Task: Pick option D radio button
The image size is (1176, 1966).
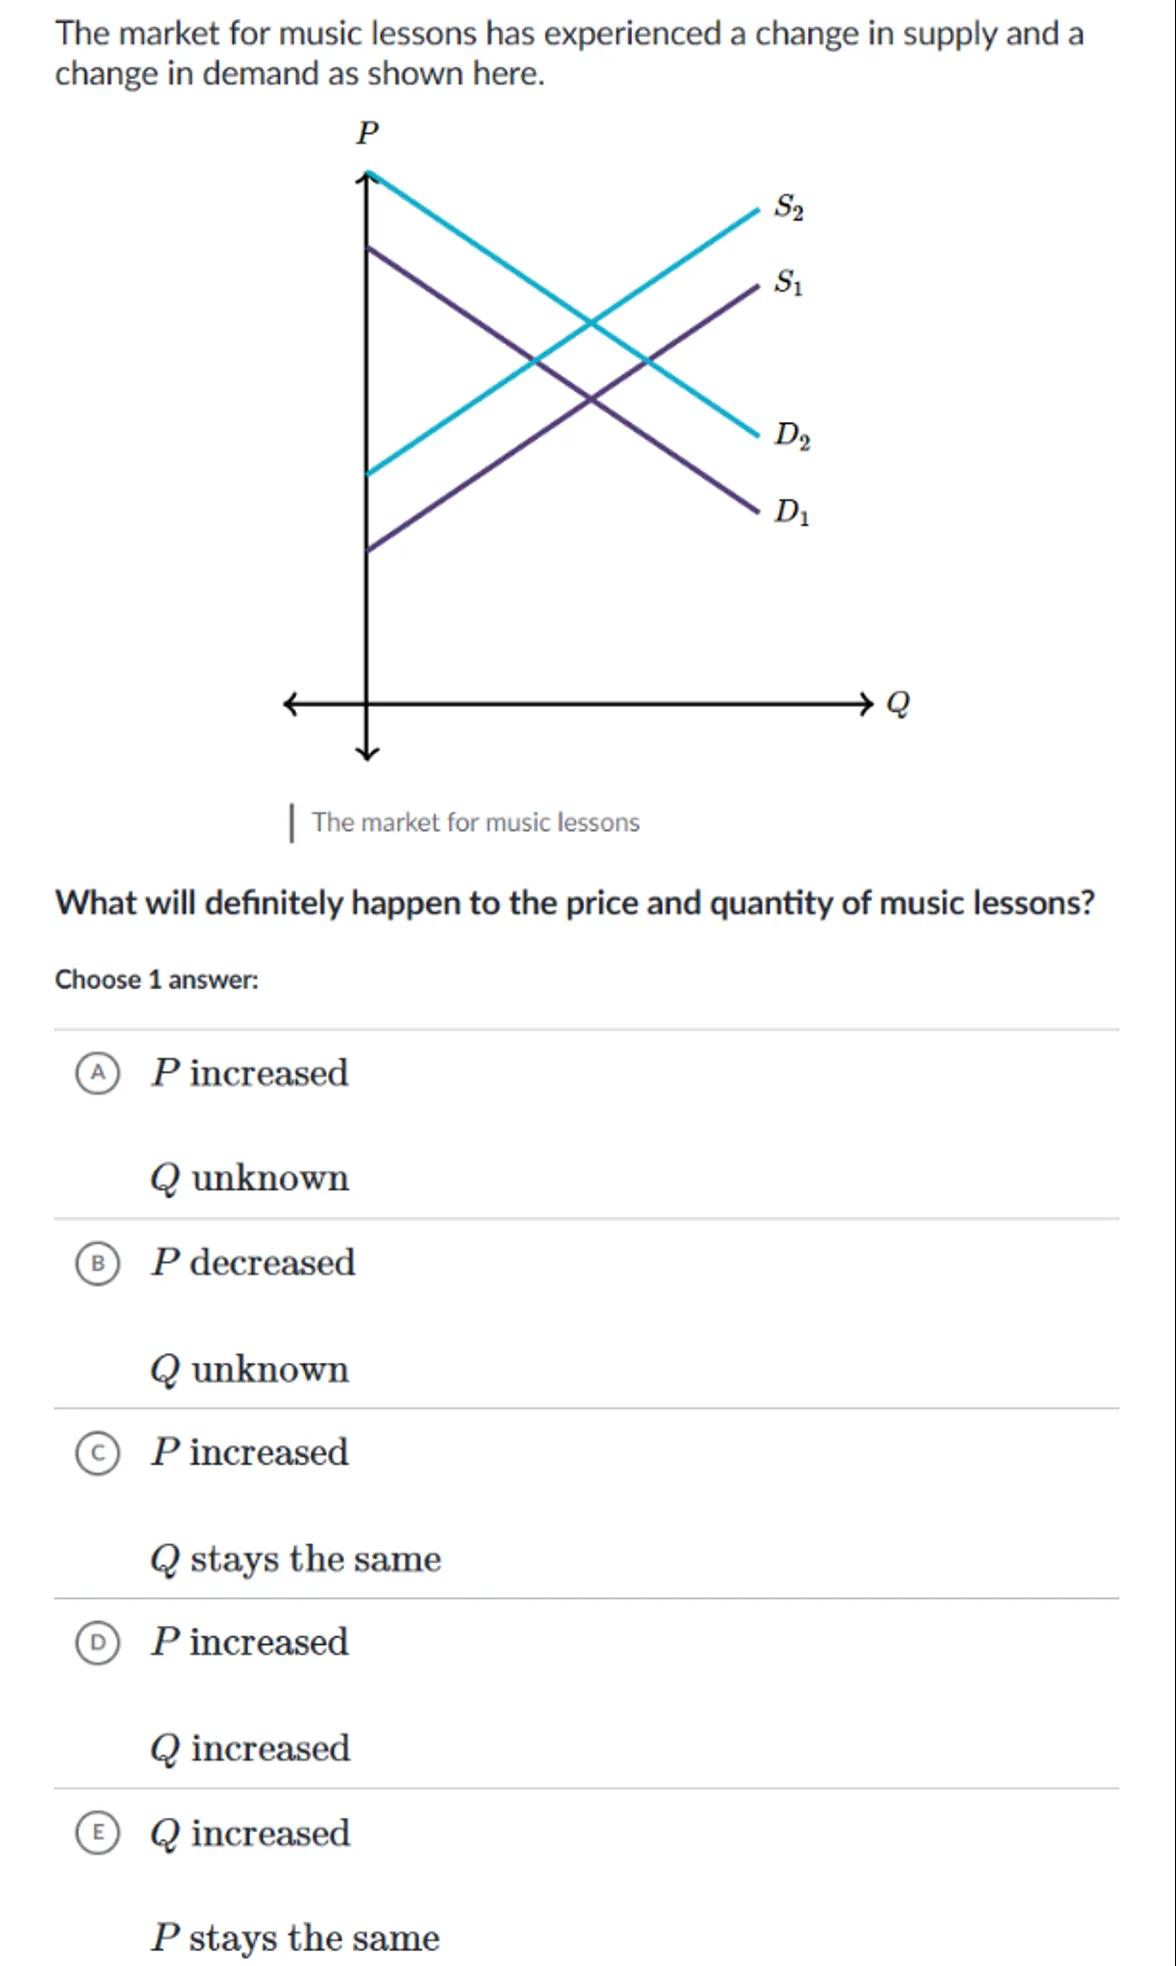Action: (x=97, y=1643)
